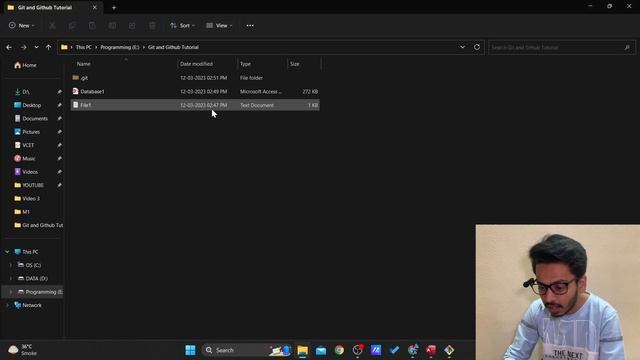Go forward with the right arrow
This screenshot has height=360, width=640.
pyautogui.click(x=23, y=47)
